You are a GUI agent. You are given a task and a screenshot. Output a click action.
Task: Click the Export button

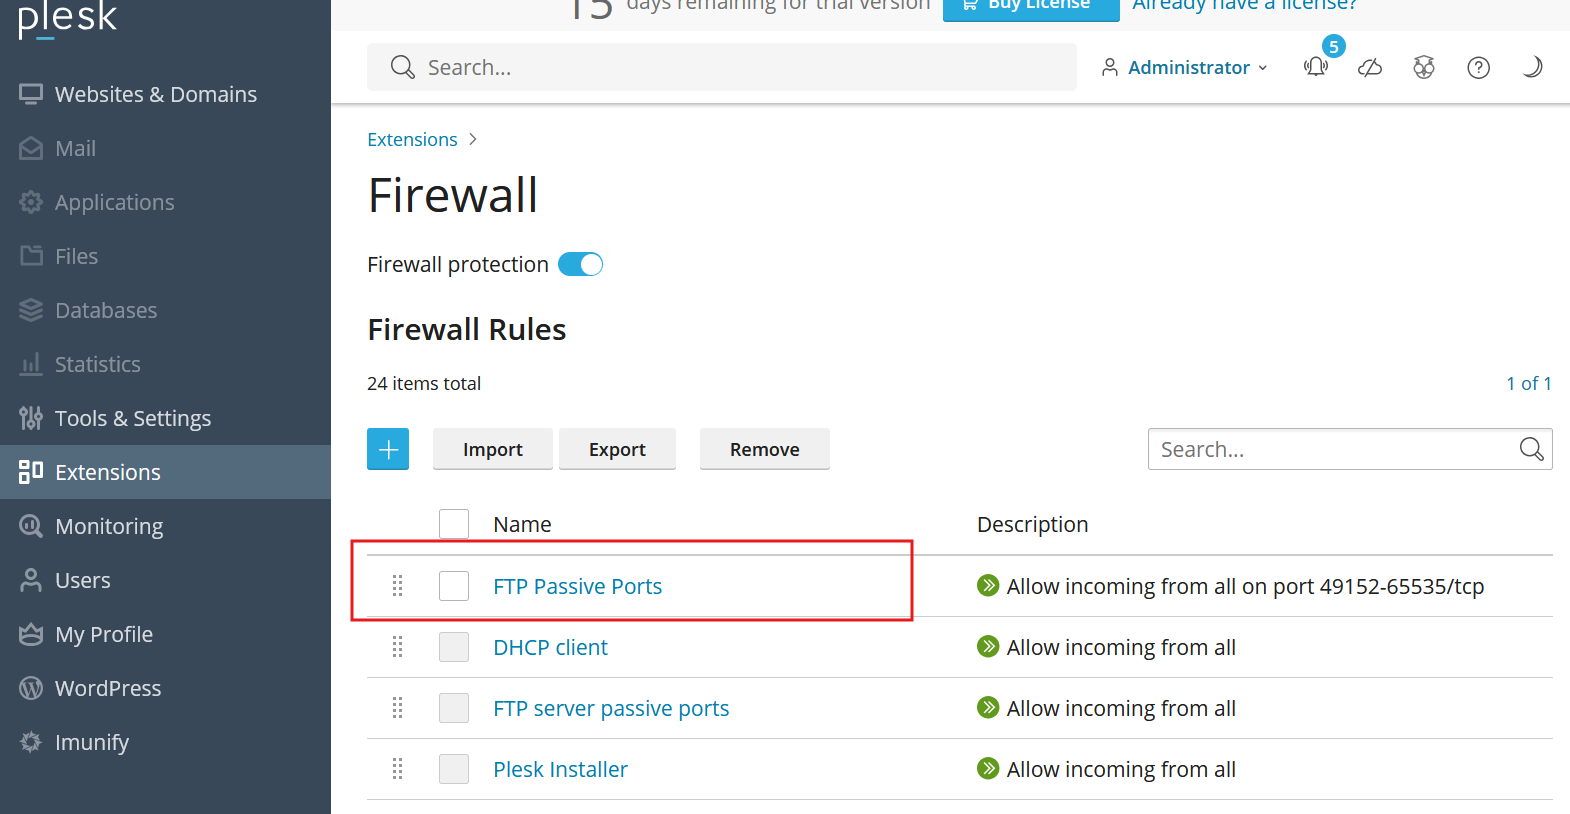[617, 449]
